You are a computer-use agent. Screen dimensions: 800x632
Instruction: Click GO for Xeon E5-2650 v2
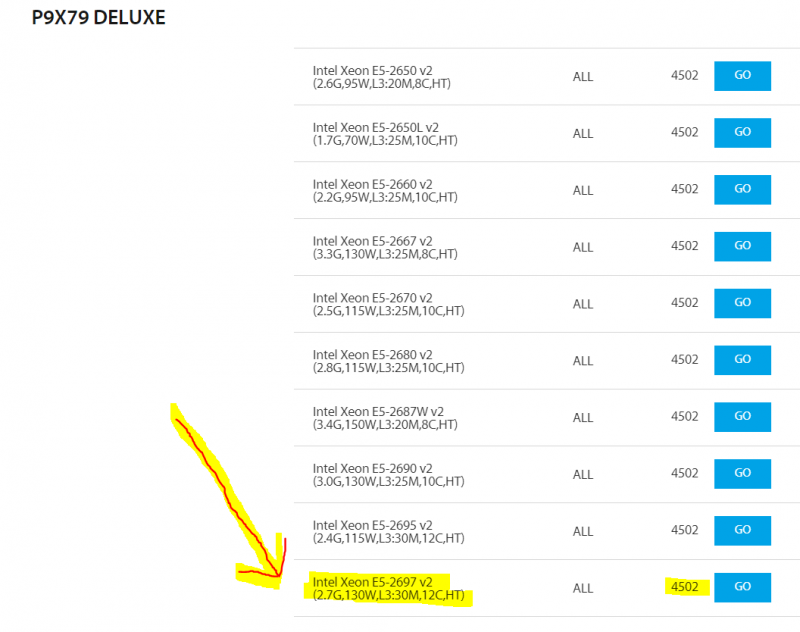742,76
